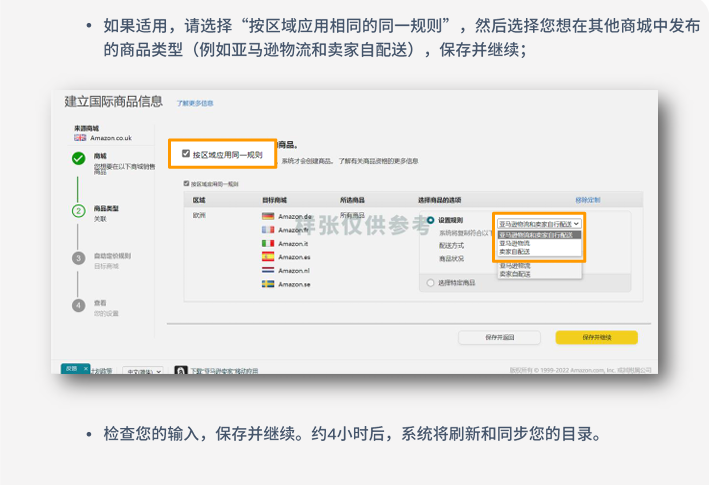The height and width of the screenshot is (485, 709).
Task: Click the grey step 4 circle for 查看
Action: [x=78, y=306]
